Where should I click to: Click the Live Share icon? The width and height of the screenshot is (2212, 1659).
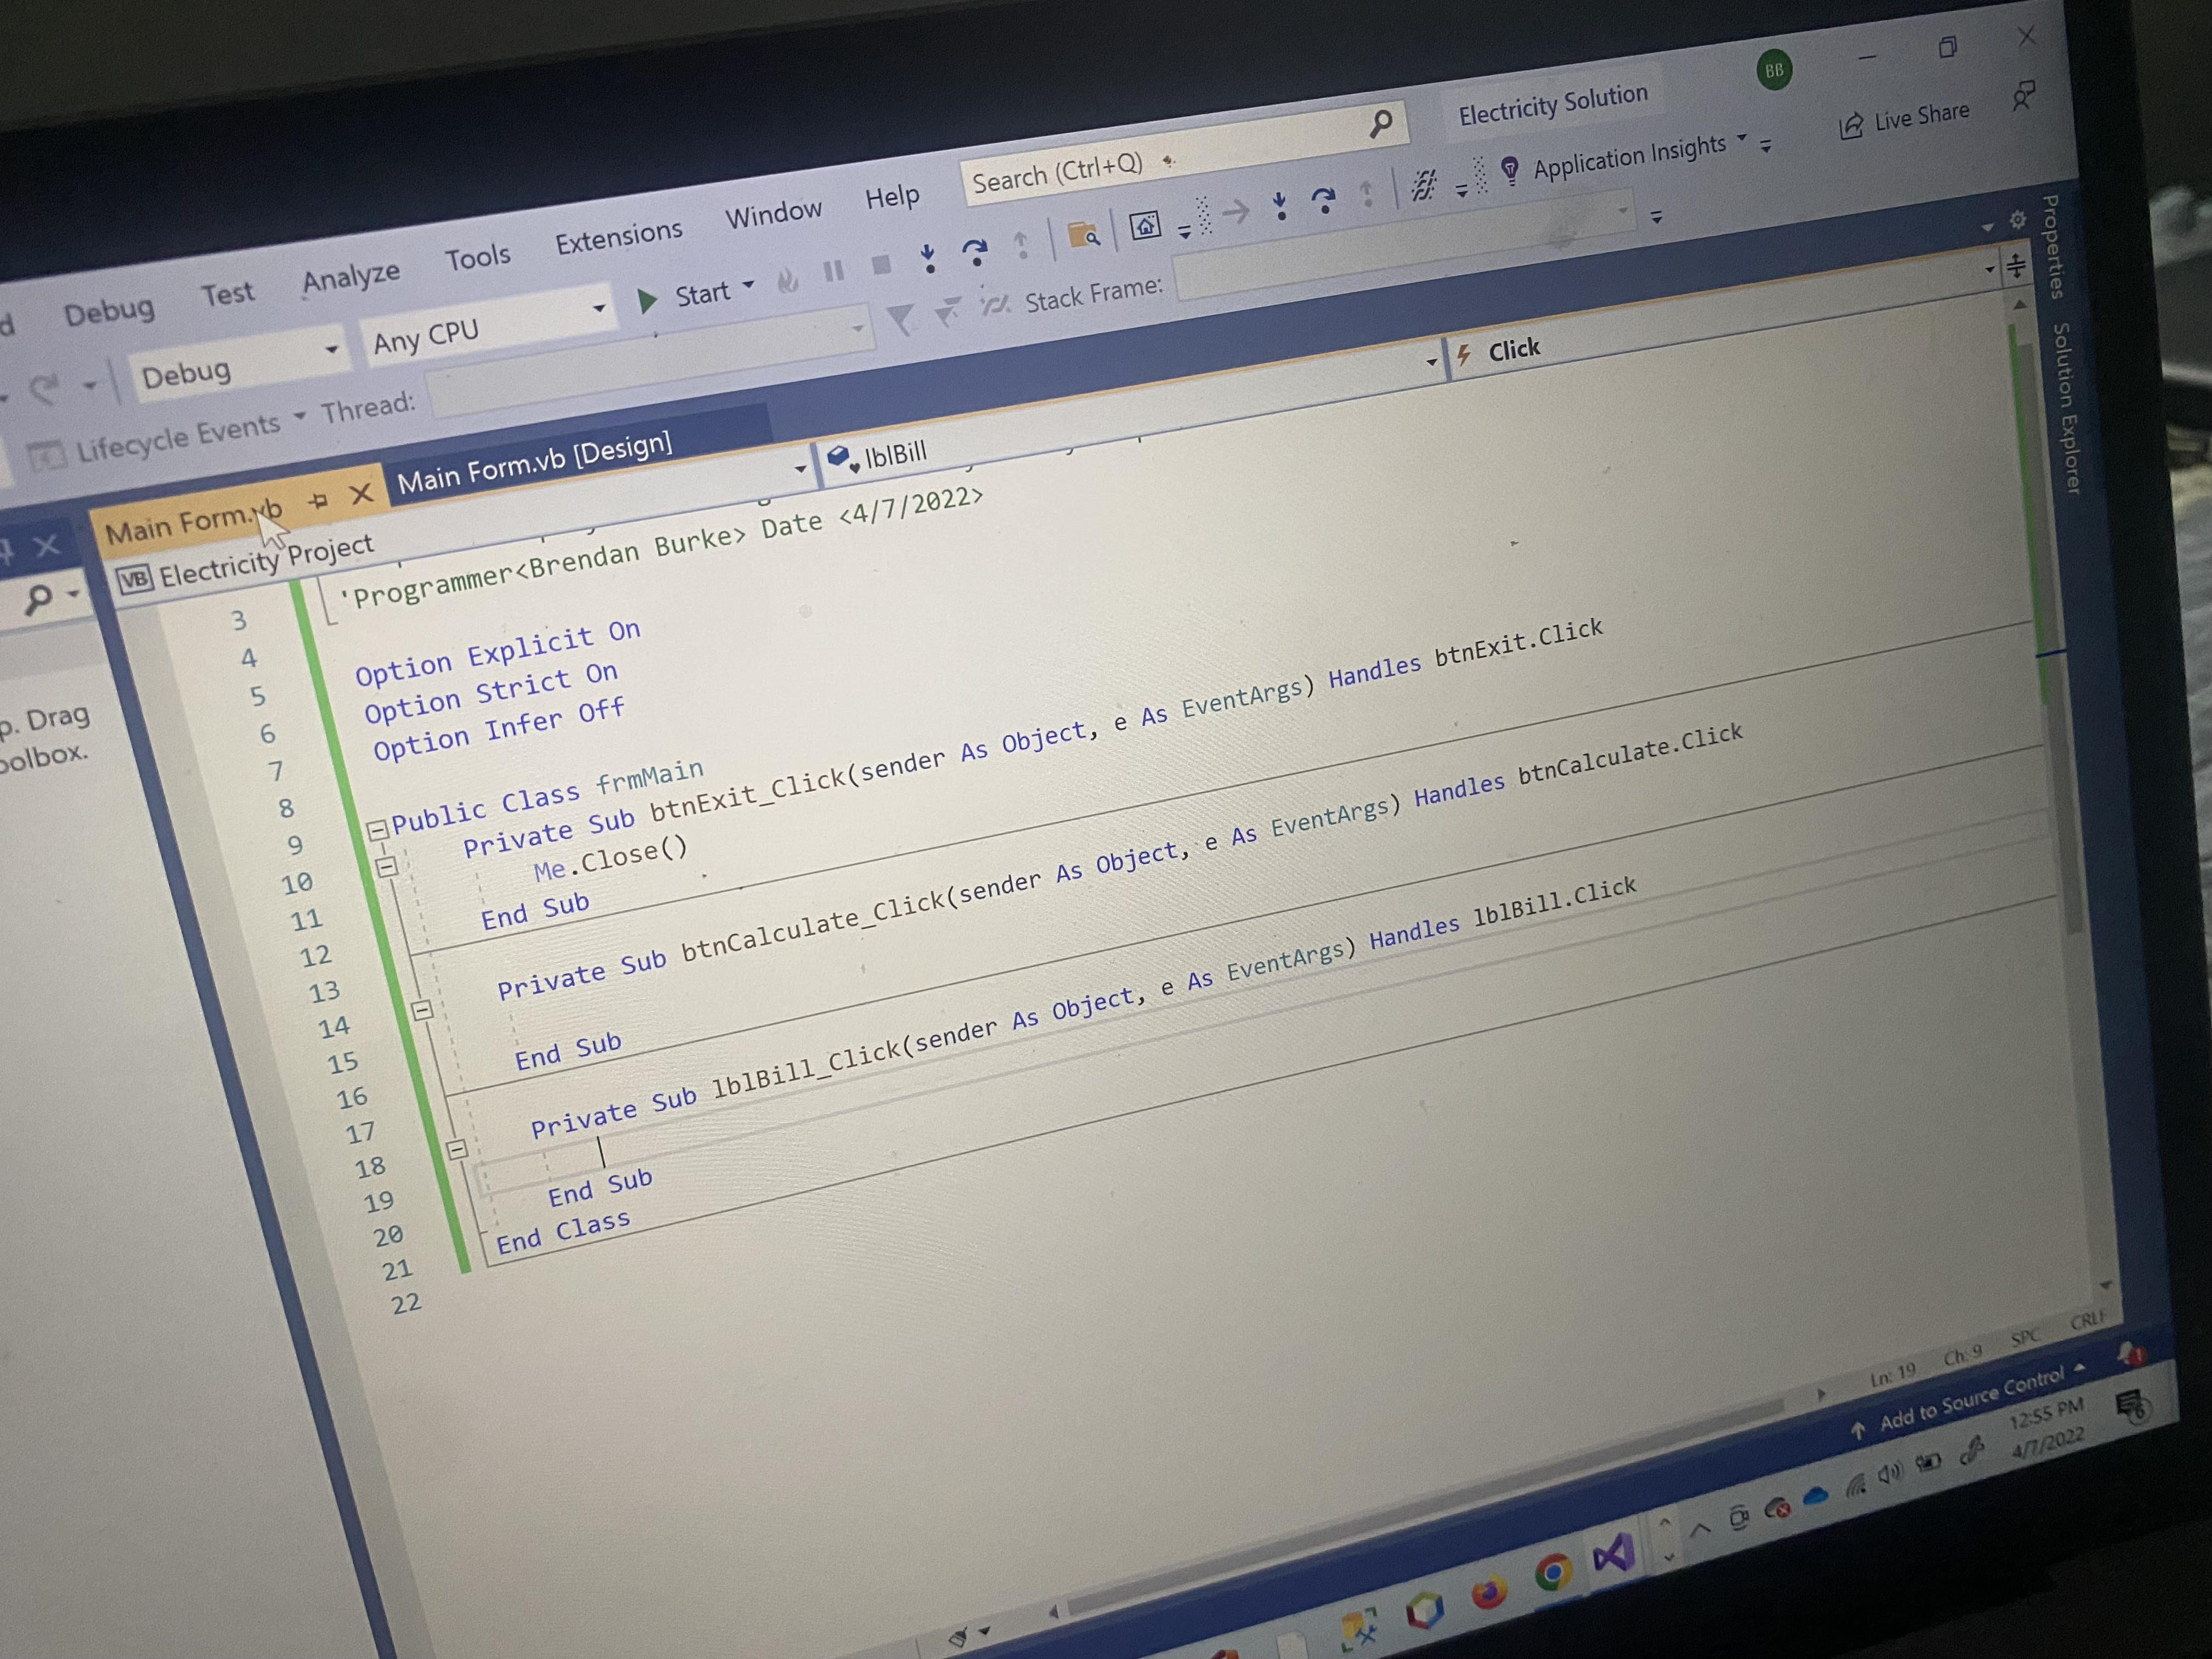coord(1851,126)
